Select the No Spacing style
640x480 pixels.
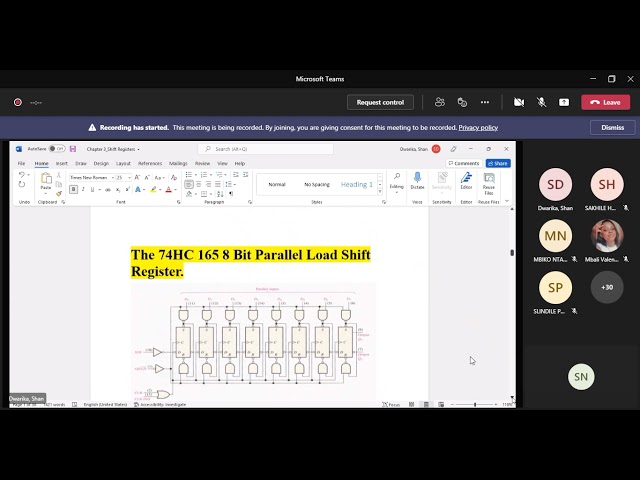tap(317, 184)
